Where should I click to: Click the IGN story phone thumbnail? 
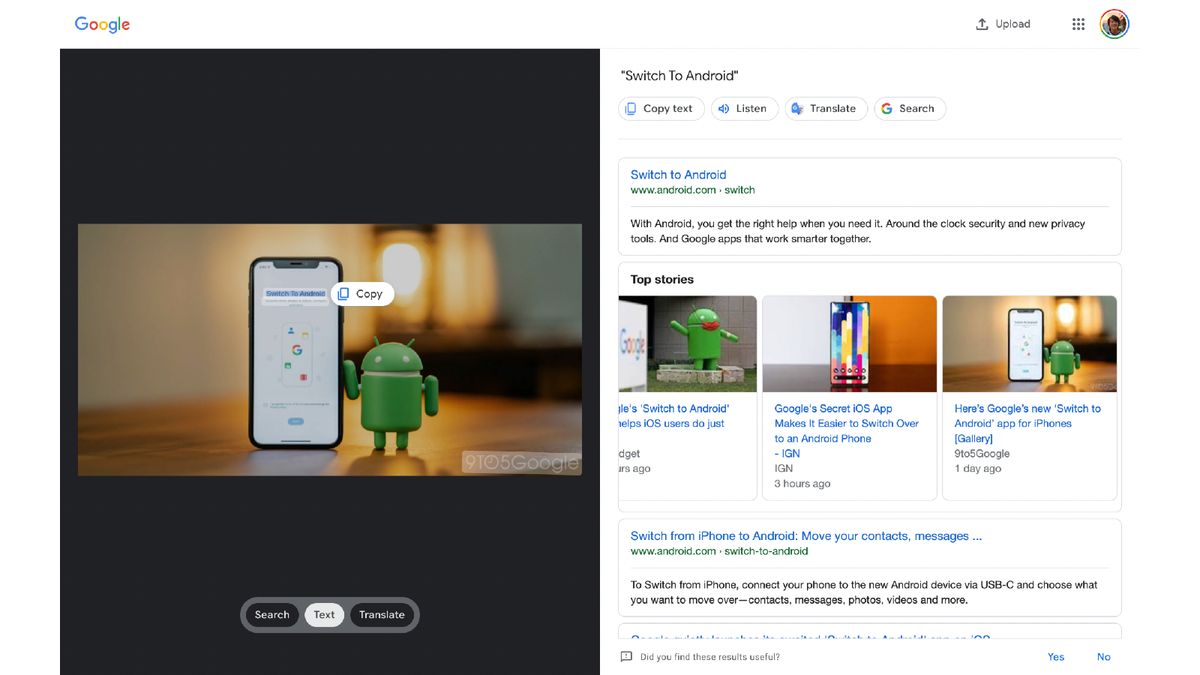[x=848, y=343]
